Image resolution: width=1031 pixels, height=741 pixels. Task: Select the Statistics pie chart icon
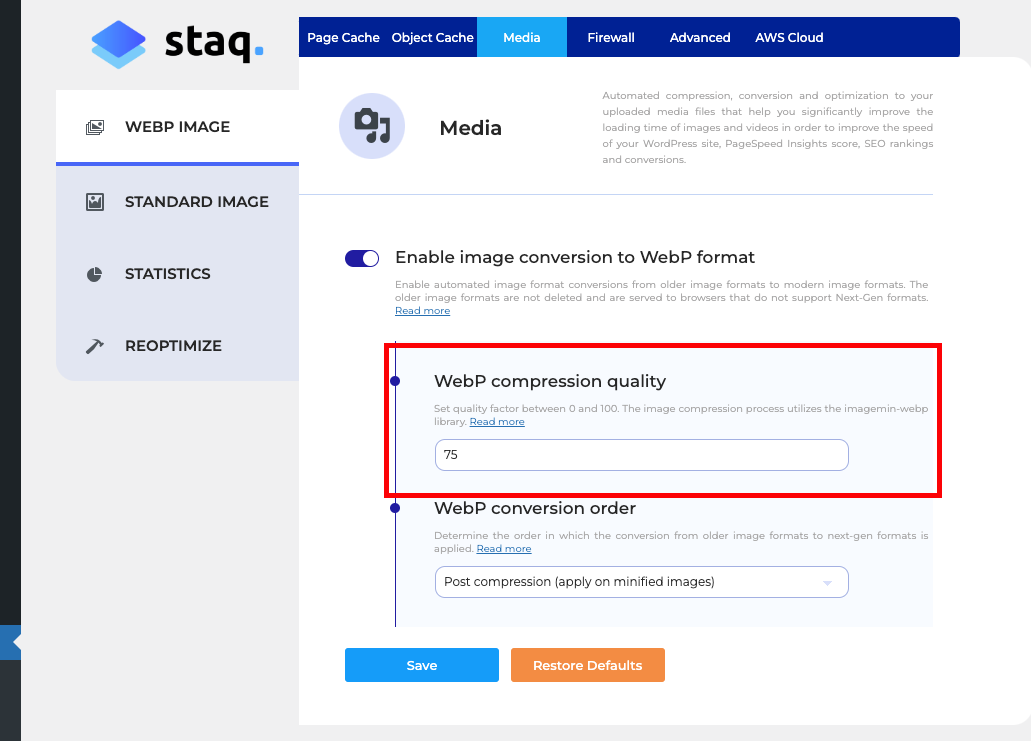(95, 273)
